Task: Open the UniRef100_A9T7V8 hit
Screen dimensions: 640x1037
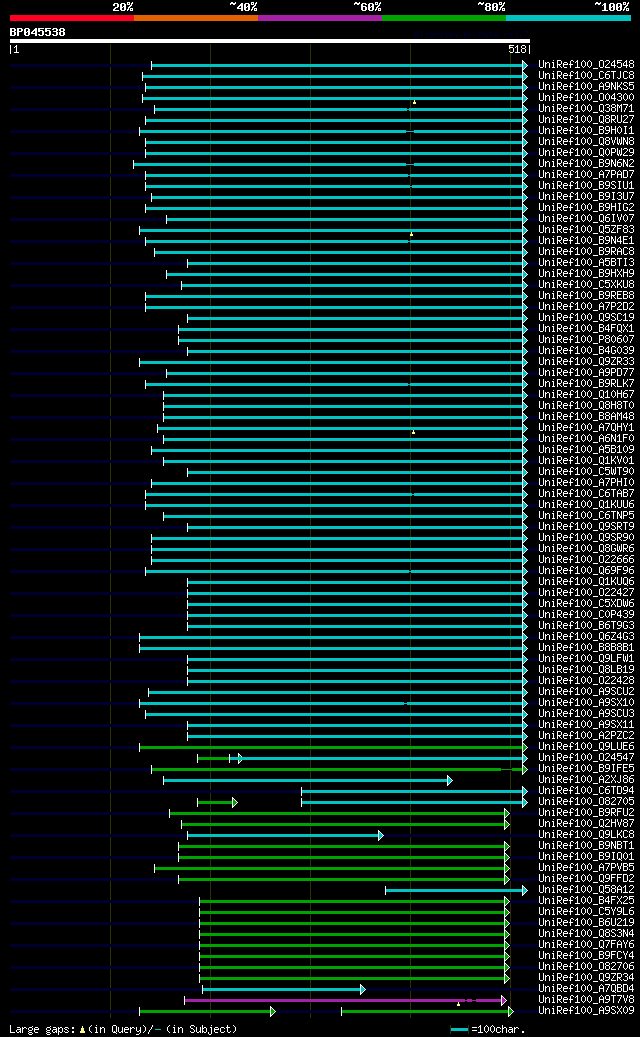Action: click(586, 999)
